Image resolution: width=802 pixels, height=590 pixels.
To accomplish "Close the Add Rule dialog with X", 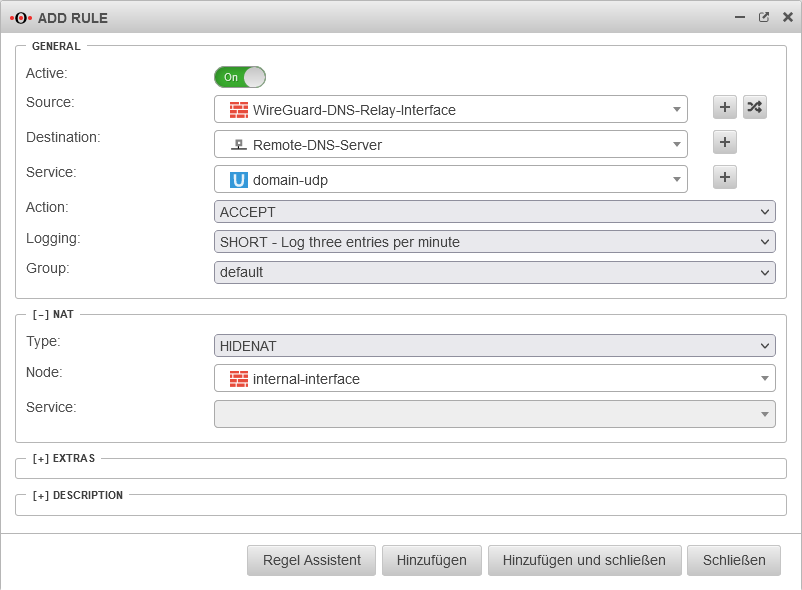I will [786, 17].
